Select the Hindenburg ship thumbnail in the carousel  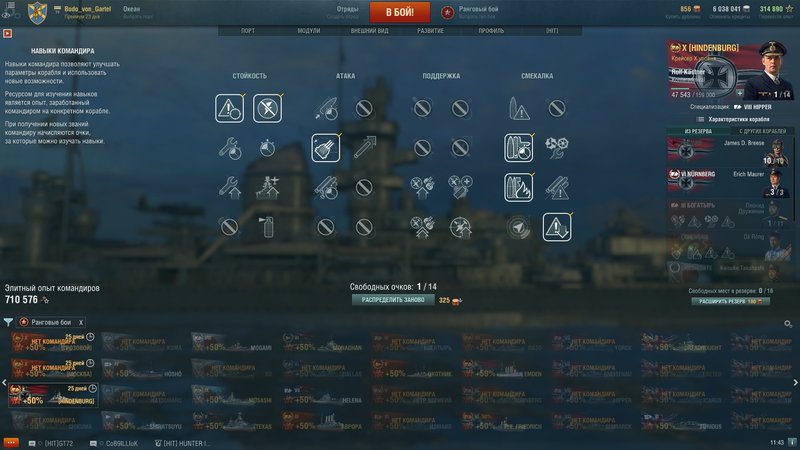click(x=53, y=395)
